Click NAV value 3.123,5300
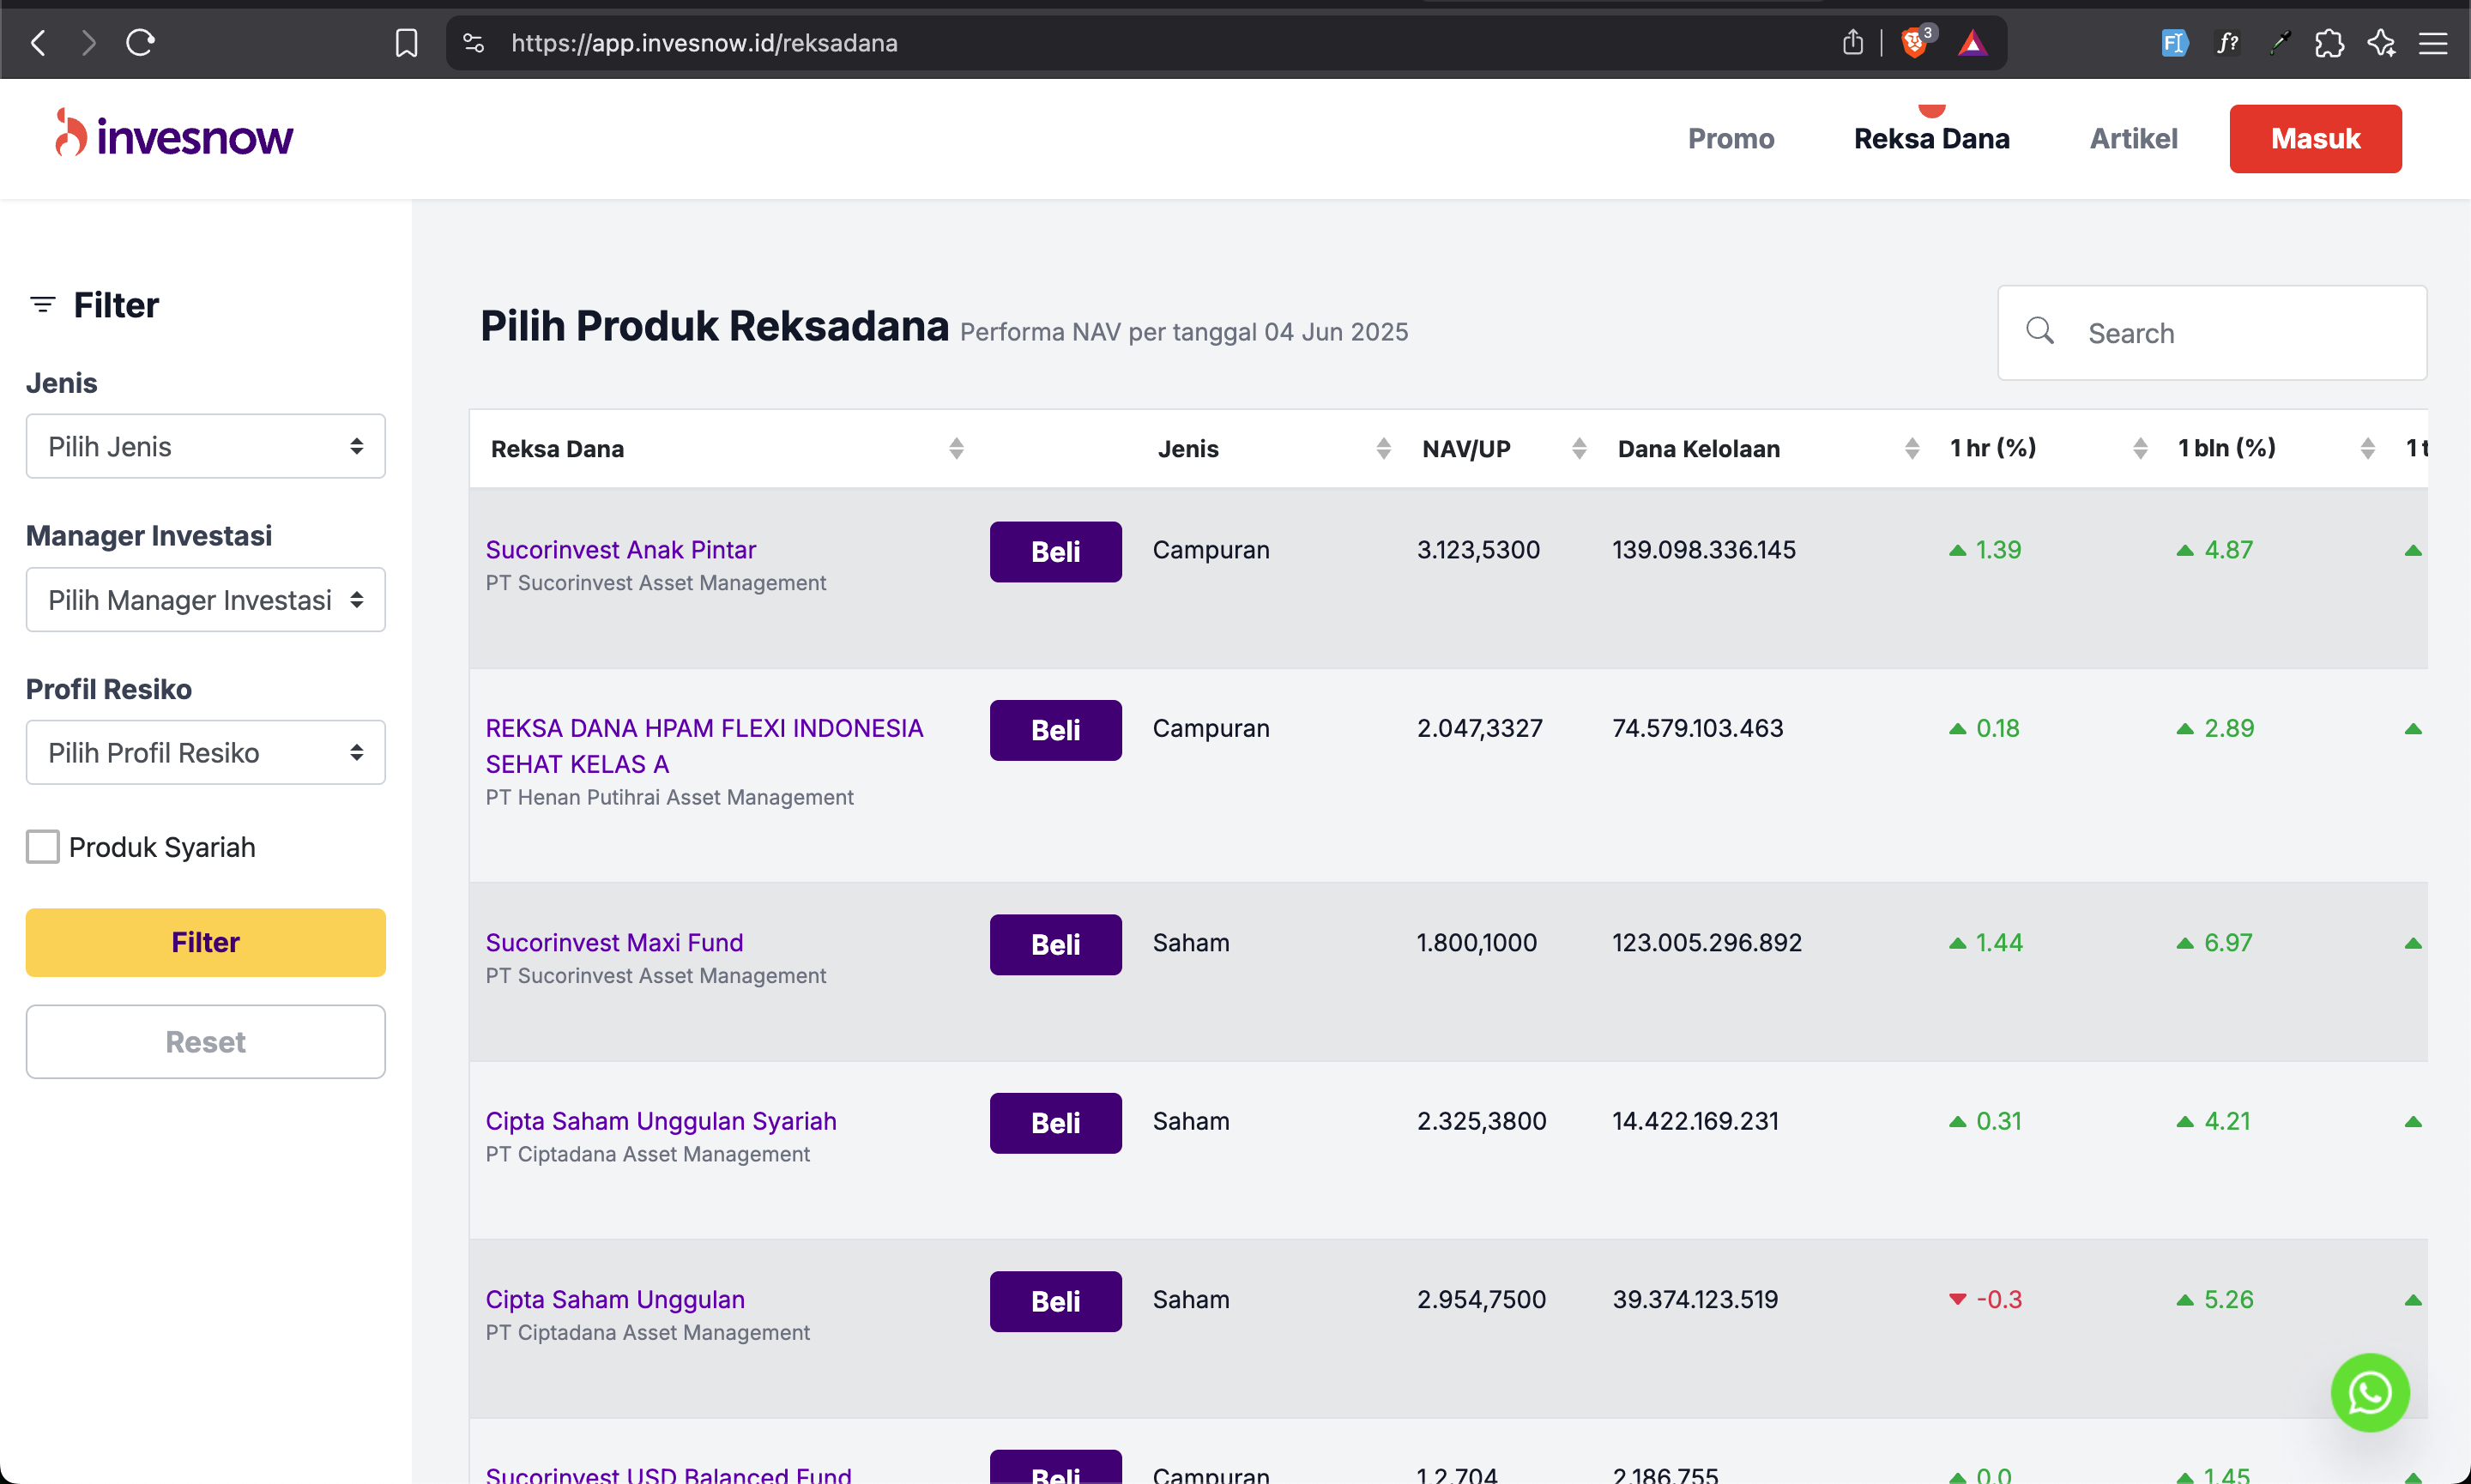Viewport: 2471px width, 1484px height. click(1478, 549)
